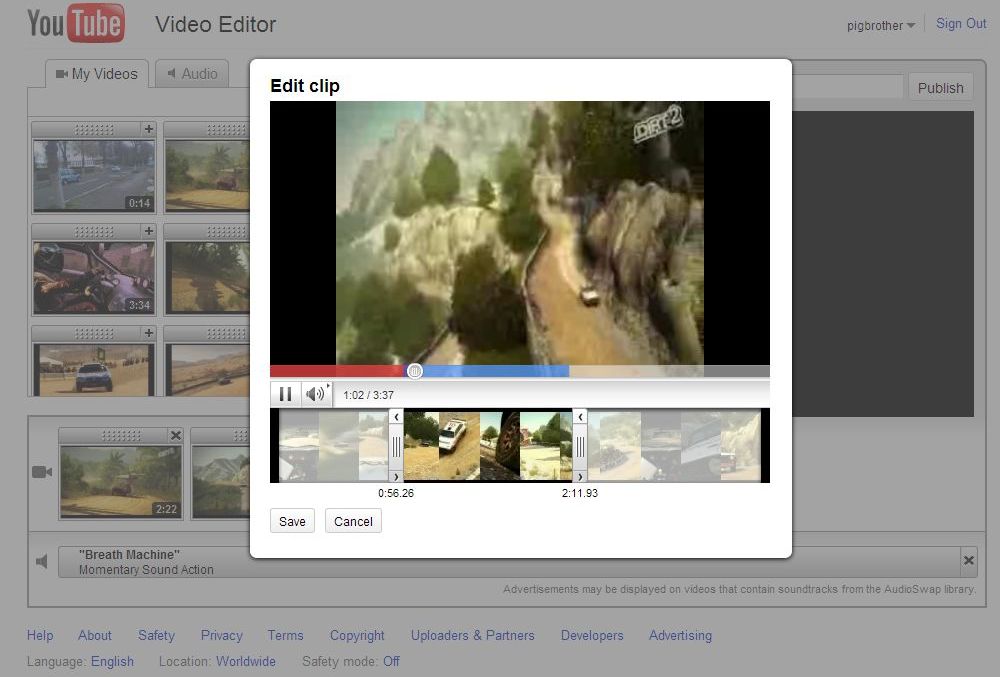1000x677 pixels.
Task: Mute the clip preview volume
Action: 315,394
